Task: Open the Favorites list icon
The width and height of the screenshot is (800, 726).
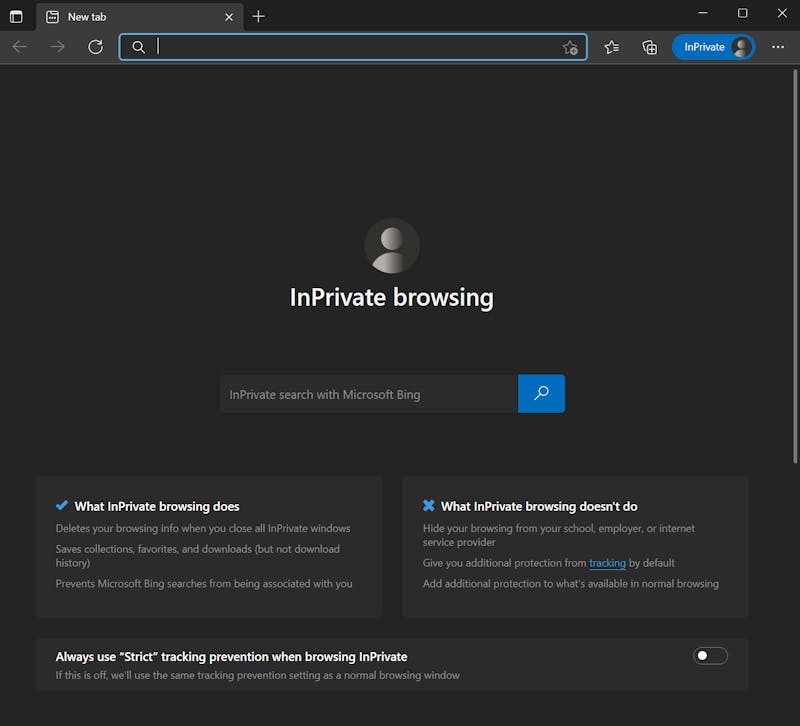Action: tap(612, 47)
